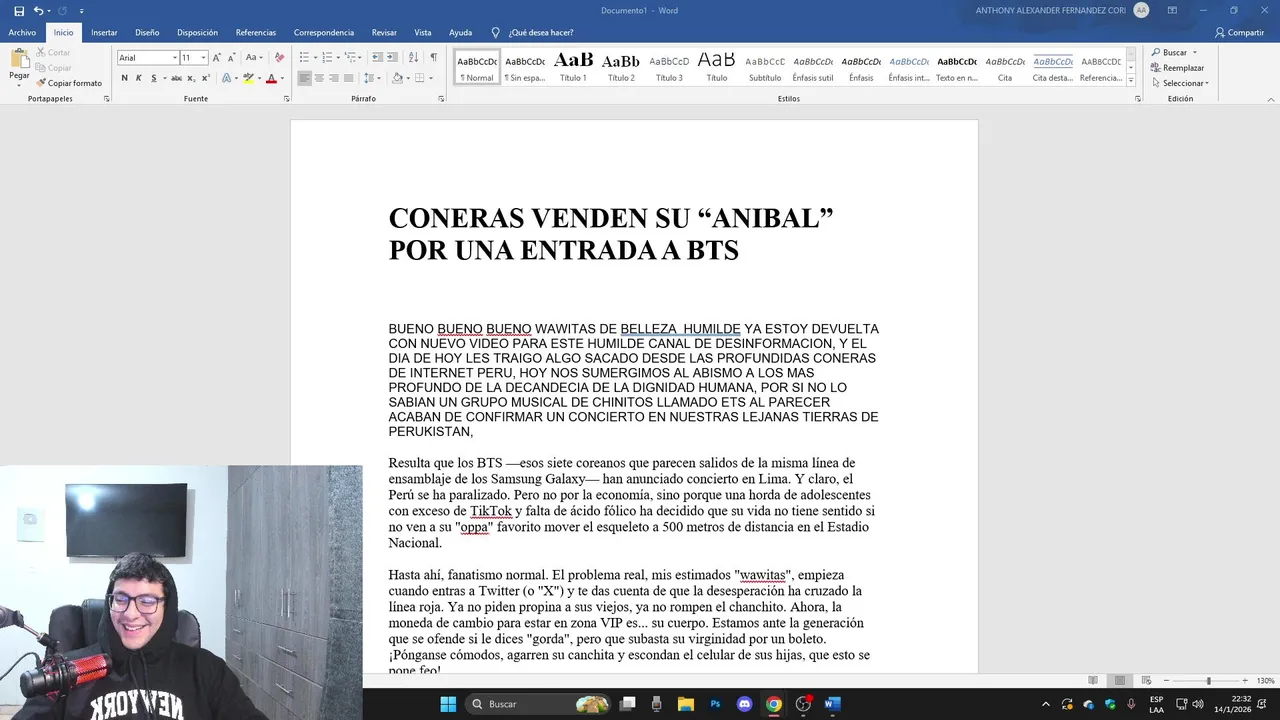Click the yellow highlight color button

point(249,78)
